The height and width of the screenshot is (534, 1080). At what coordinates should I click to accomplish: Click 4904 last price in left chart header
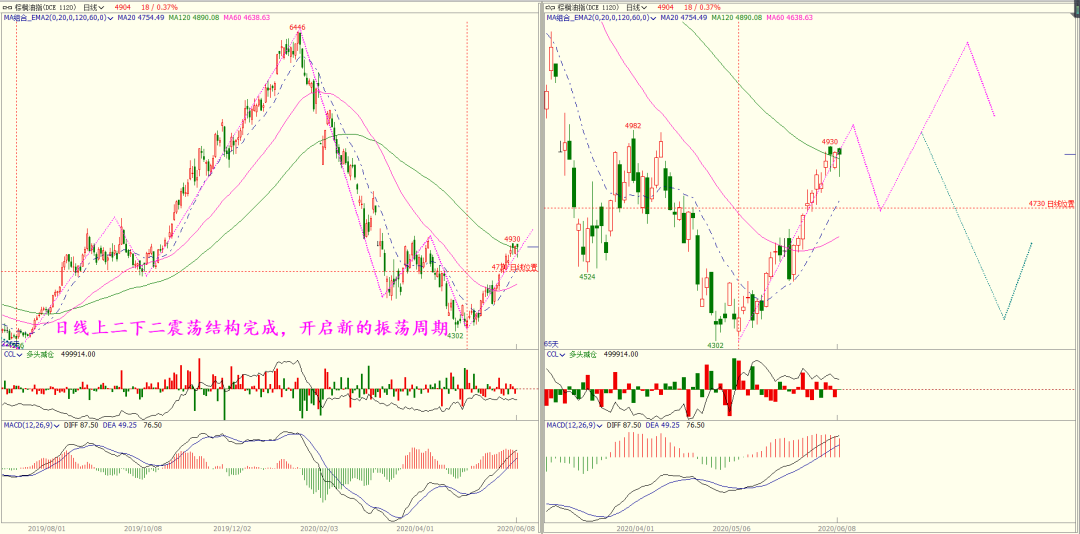(123, 8)
